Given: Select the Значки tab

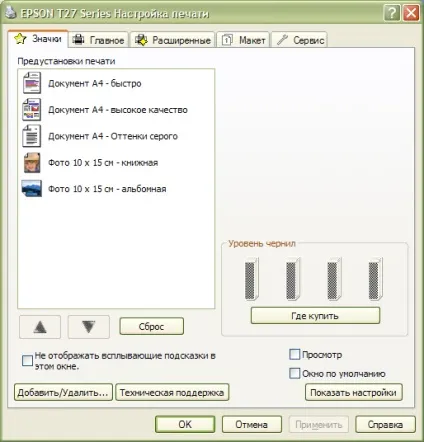Looking at the screenshot, I should (38, 39).
